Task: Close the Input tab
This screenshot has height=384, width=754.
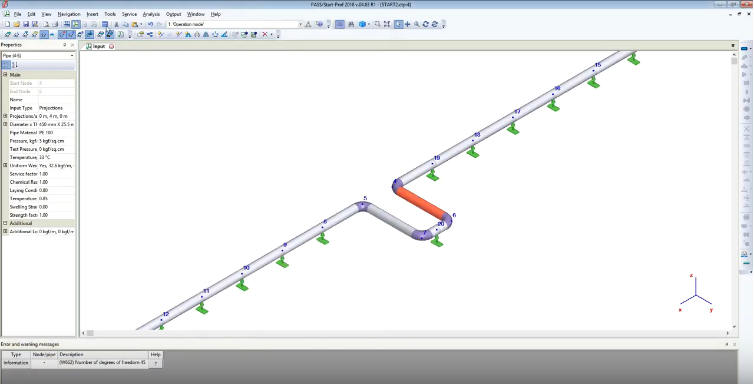Action: click(112, 46)
